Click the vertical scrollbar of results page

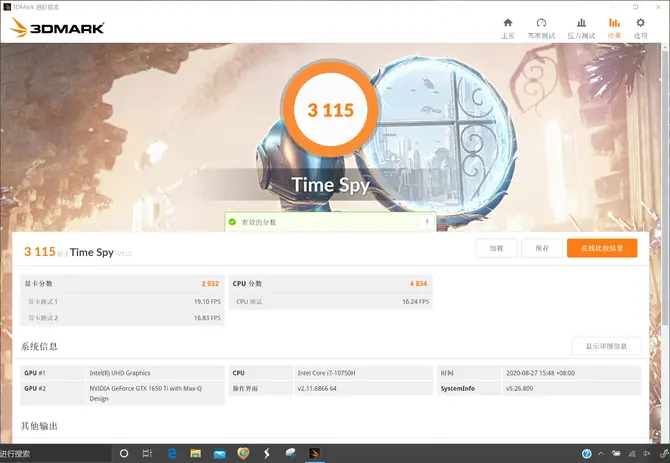[x=665, y=188]
